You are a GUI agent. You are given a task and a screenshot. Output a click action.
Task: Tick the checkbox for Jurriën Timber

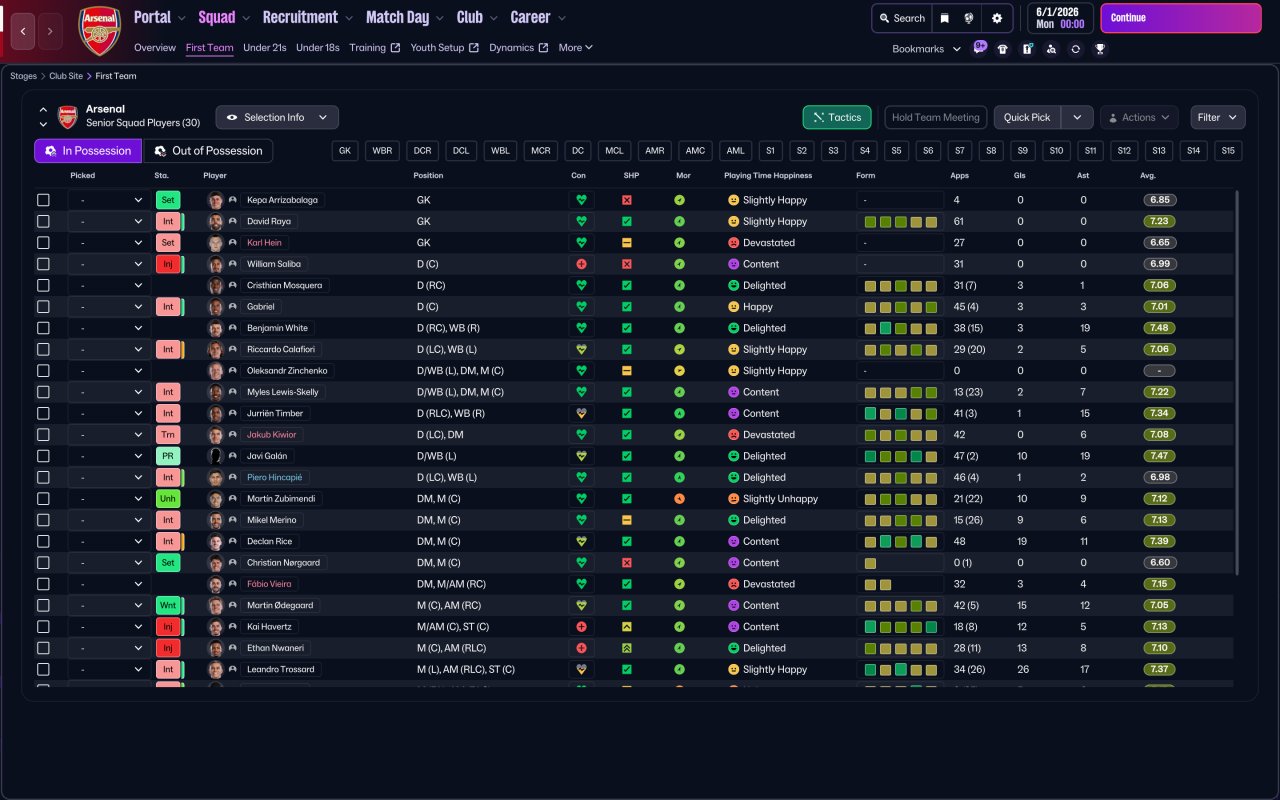tap(43, 413)
